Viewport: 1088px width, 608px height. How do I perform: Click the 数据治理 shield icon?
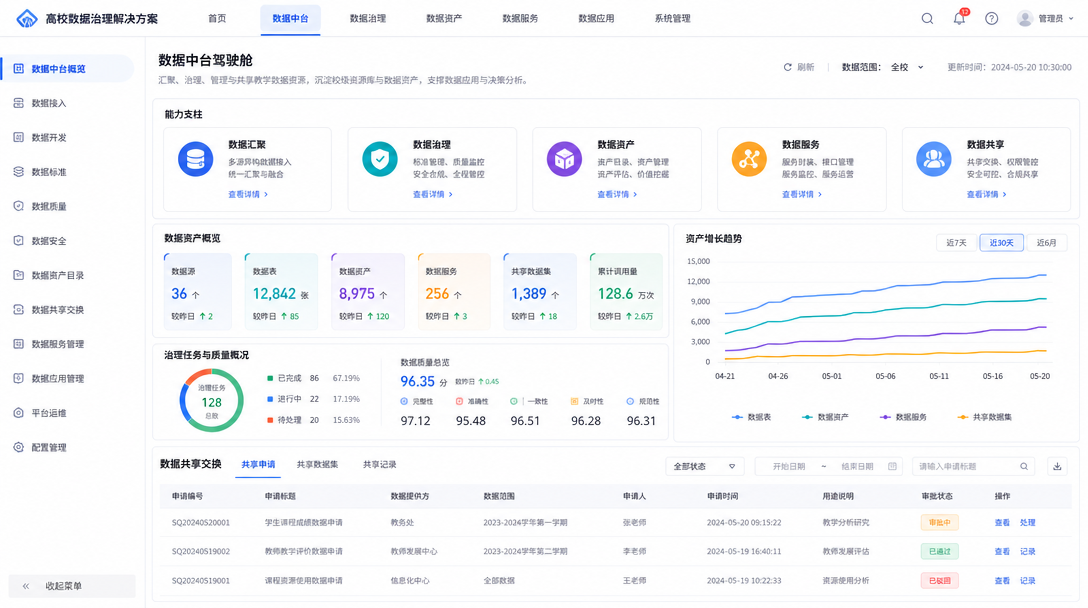[x=380, y=159]
